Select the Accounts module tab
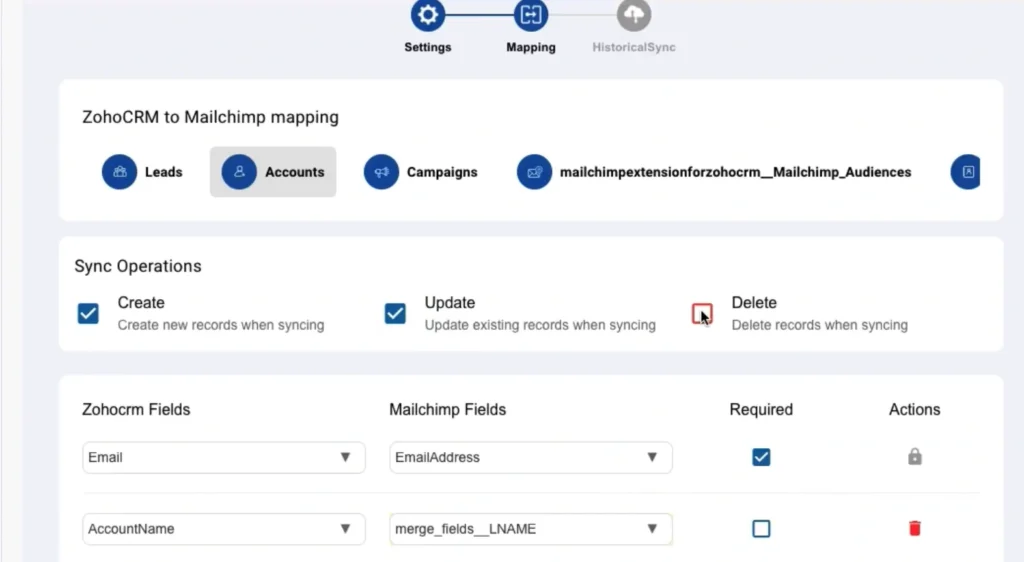 (x=273, y=172)
